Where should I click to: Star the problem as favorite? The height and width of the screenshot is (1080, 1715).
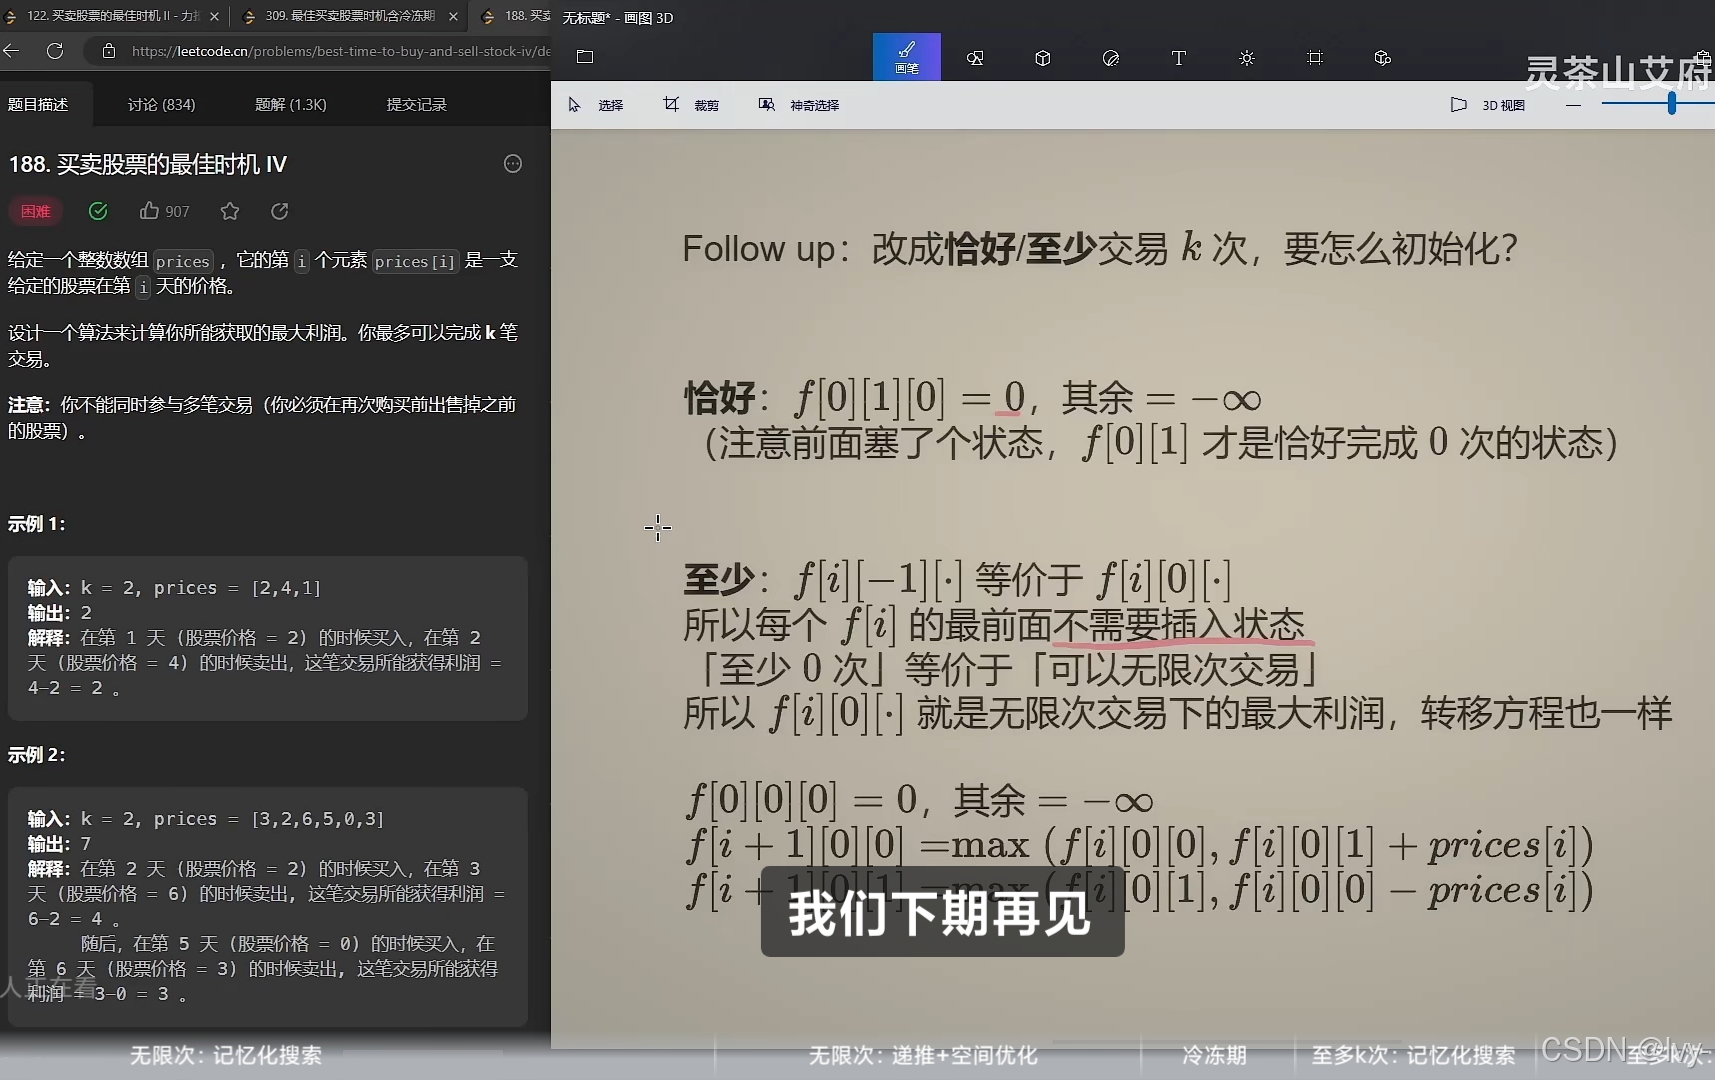click(230, 211)
